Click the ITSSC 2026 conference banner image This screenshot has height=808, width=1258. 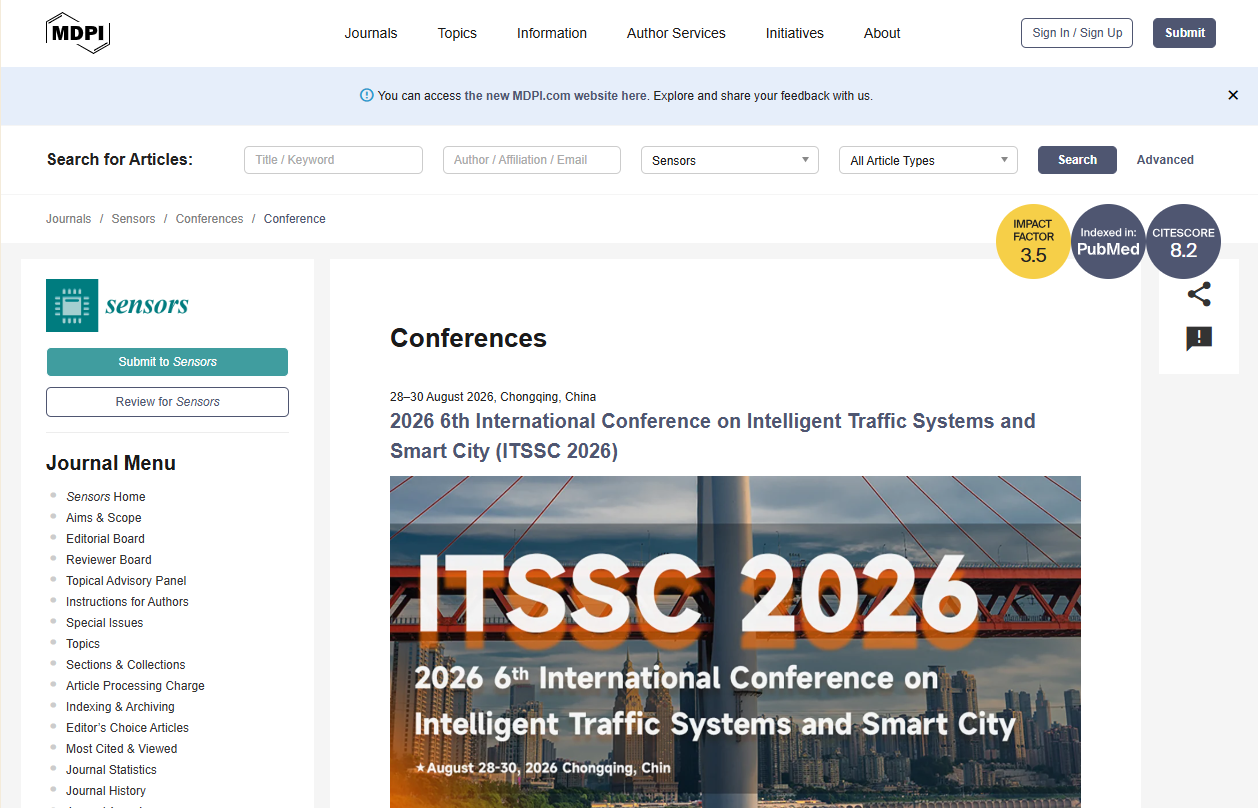pos(735,640)
